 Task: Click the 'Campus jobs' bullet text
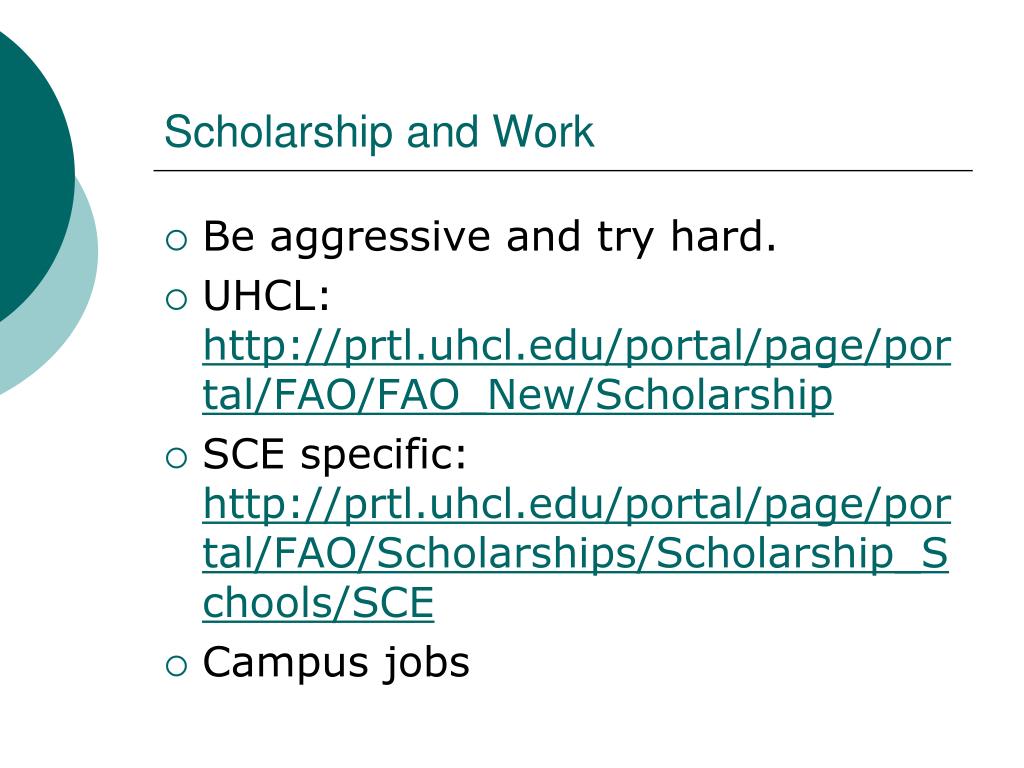(x=336, y=663)
